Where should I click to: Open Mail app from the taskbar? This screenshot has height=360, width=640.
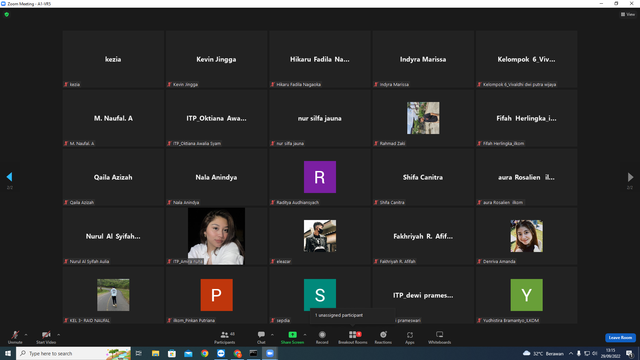pyautogui.click(x=188, y=353)
